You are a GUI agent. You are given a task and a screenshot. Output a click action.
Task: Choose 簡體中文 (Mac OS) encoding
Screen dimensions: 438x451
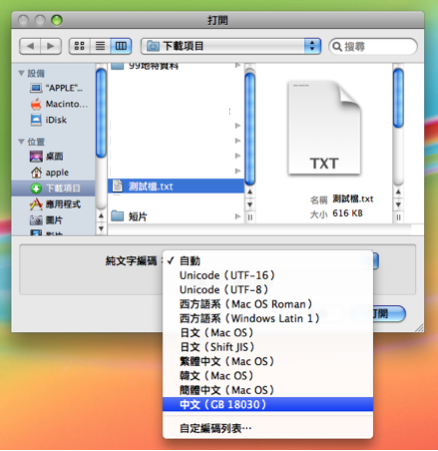268,390
